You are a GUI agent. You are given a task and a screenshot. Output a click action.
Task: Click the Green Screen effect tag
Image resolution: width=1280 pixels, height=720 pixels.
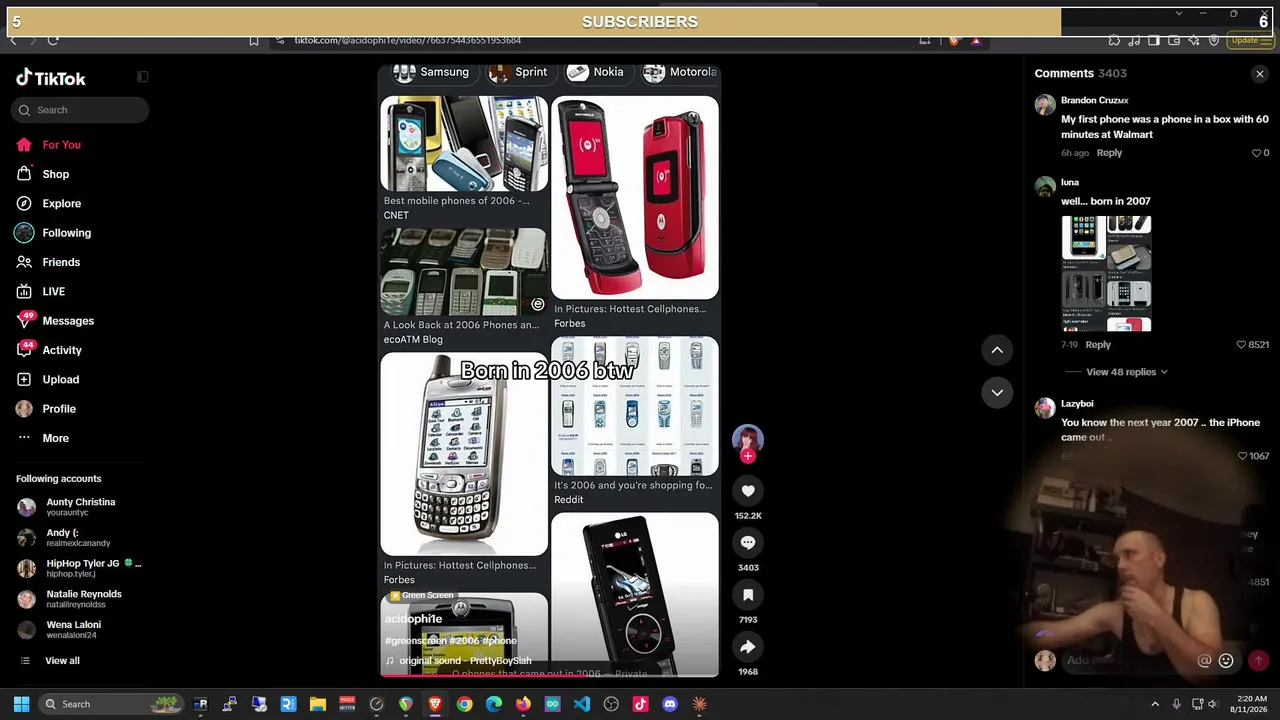point(421,596)
